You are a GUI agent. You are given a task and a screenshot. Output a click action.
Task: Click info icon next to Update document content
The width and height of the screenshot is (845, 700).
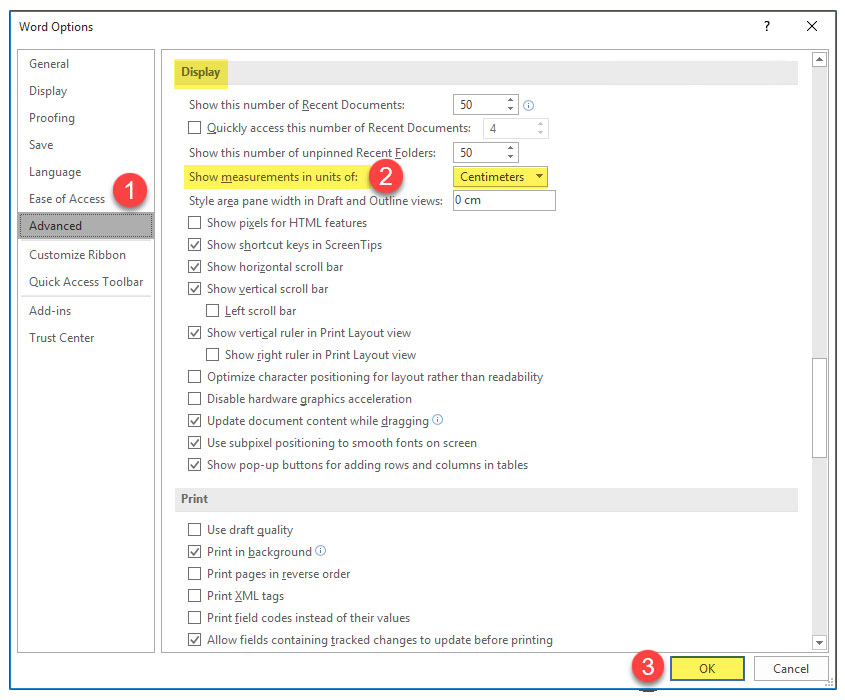tap(438, 420)
